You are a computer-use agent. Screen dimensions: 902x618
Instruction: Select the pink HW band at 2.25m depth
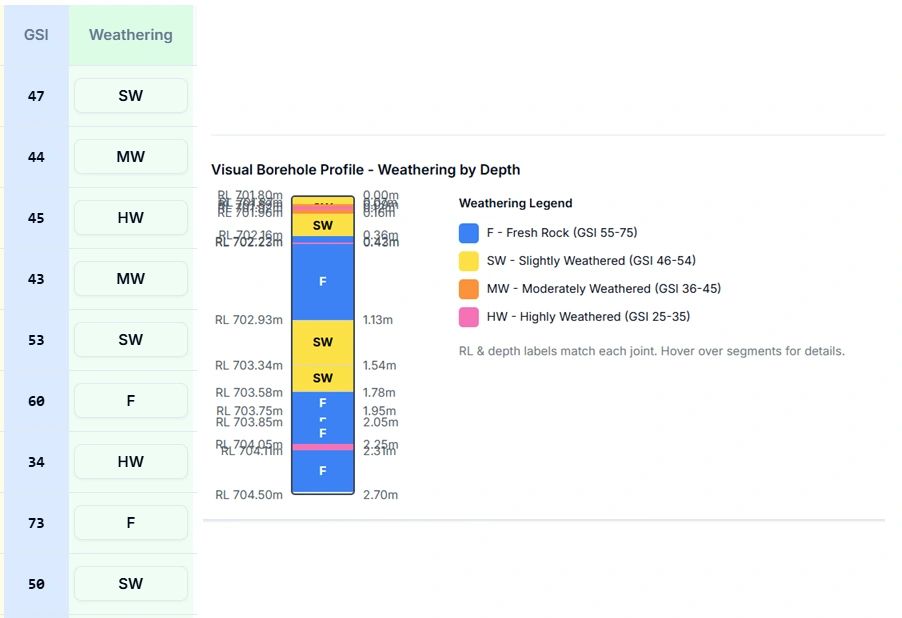pos(323,447)
